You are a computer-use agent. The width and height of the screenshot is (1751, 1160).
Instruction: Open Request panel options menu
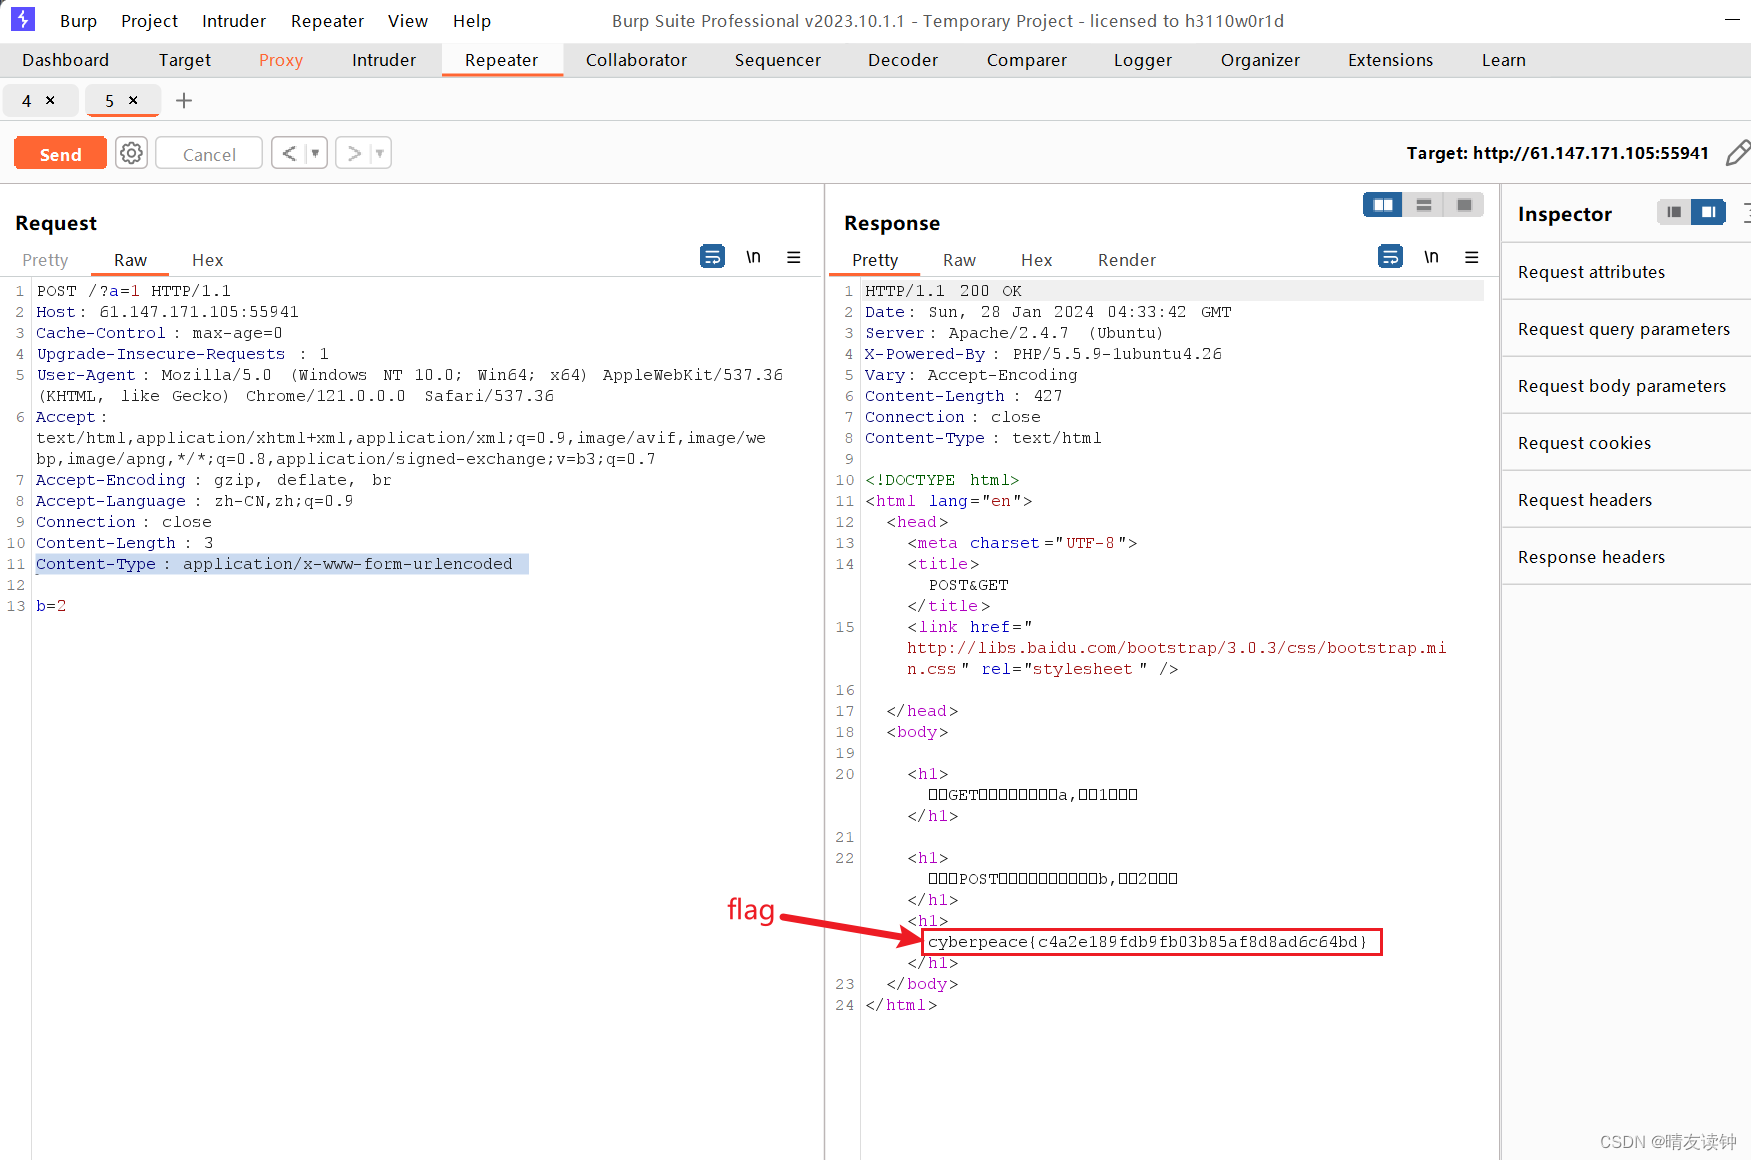794,257
